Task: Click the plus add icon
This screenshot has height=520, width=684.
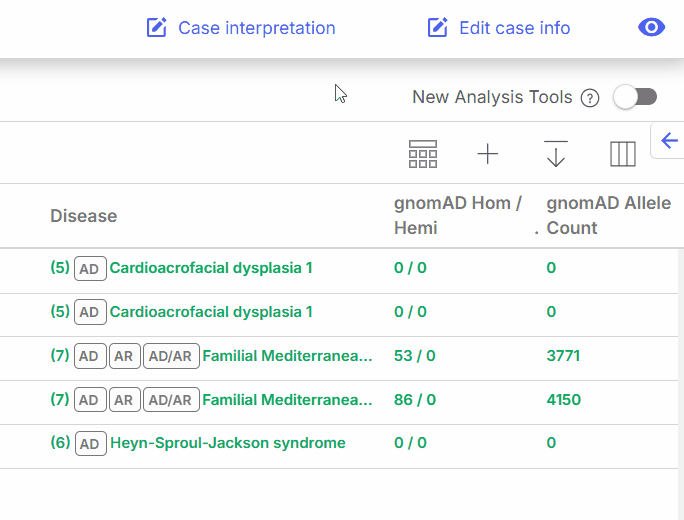Action: tap(487, 154)
